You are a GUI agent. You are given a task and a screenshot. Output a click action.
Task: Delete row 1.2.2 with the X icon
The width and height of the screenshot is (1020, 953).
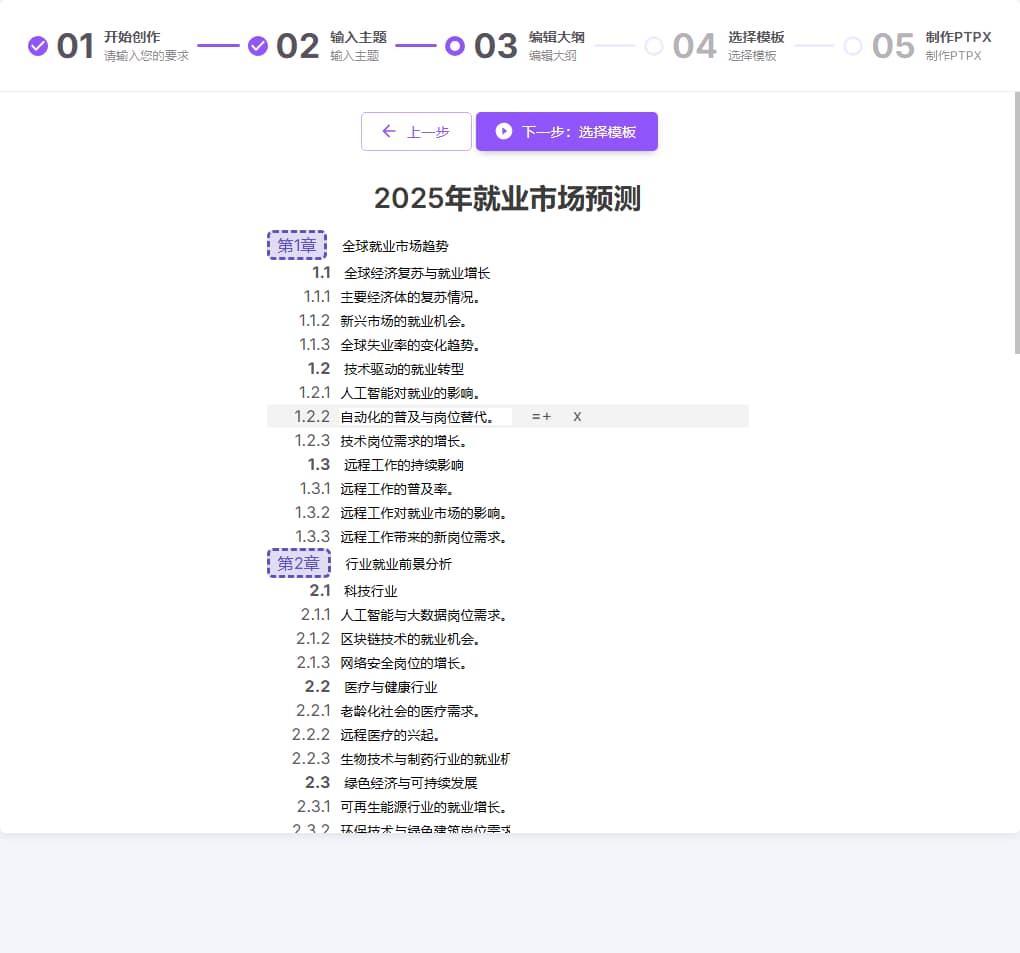click(x=577, y=416)
